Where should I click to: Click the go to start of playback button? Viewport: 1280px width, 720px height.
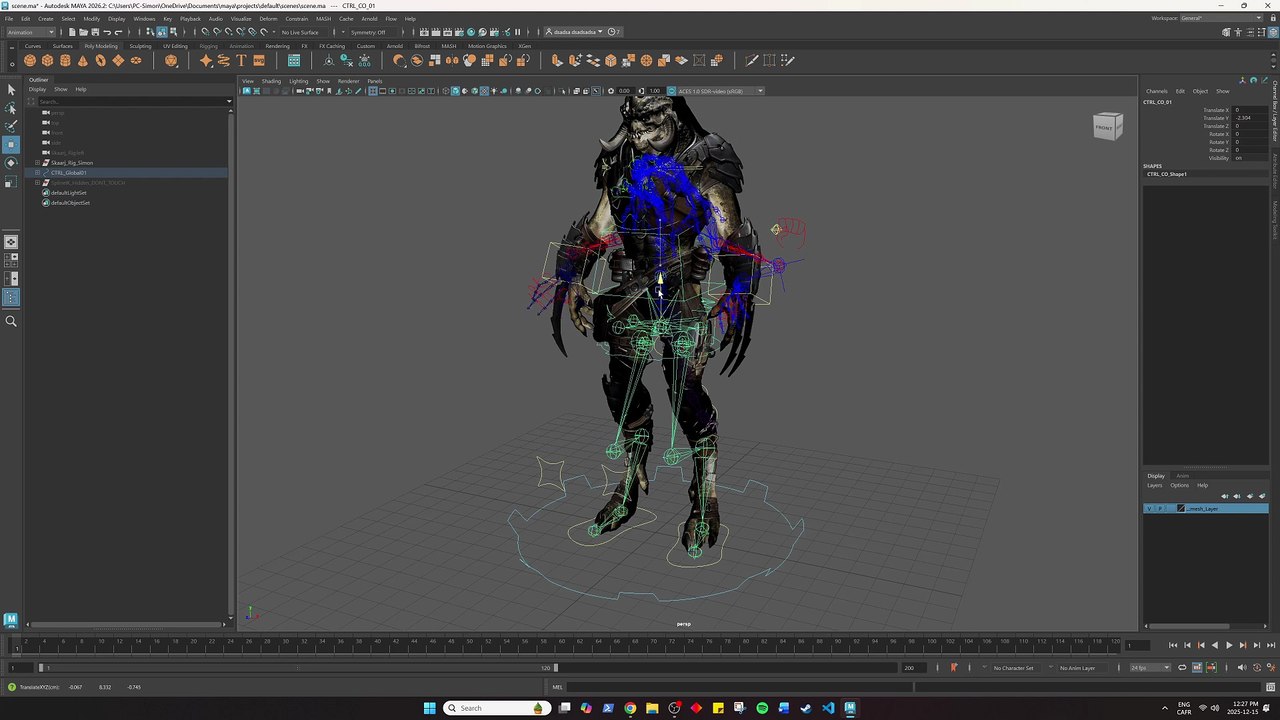[x=1172, y=645]
